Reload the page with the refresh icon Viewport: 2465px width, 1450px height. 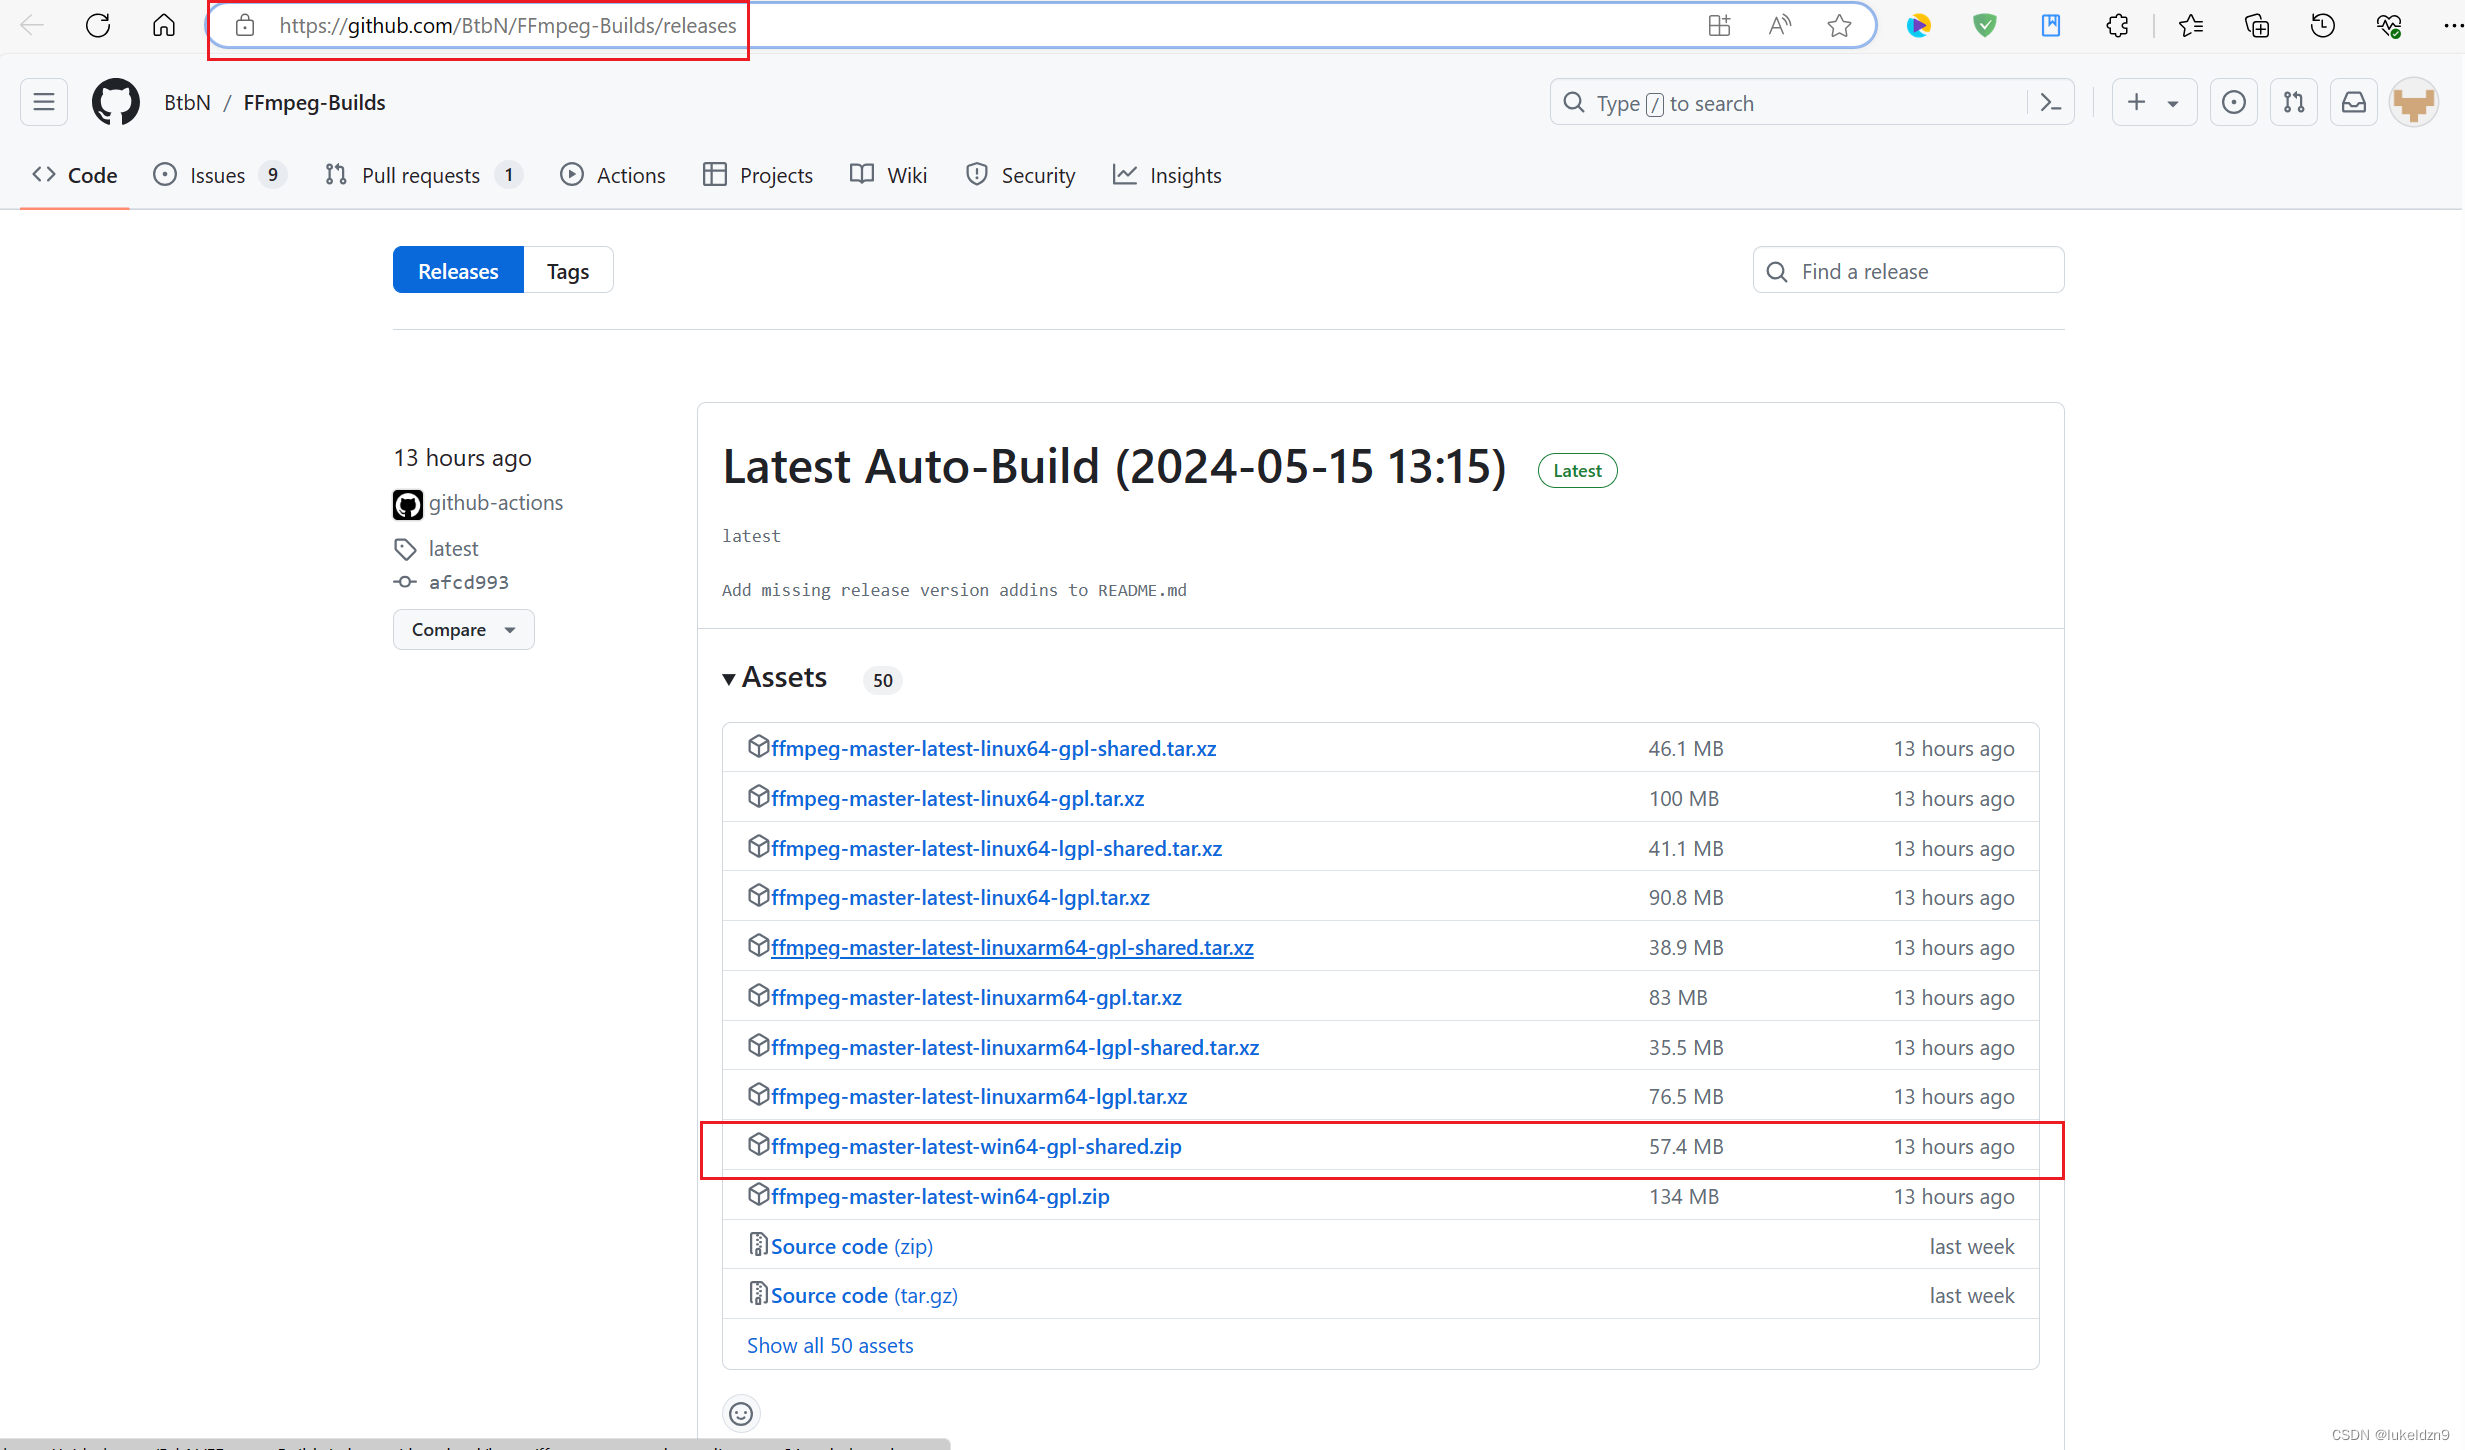[x=98, y=25]
